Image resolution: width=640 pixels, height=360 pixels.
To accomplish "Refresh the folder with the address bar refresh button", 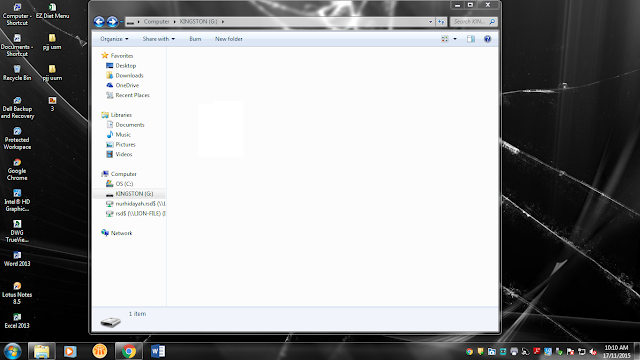I will pos(441,22).
